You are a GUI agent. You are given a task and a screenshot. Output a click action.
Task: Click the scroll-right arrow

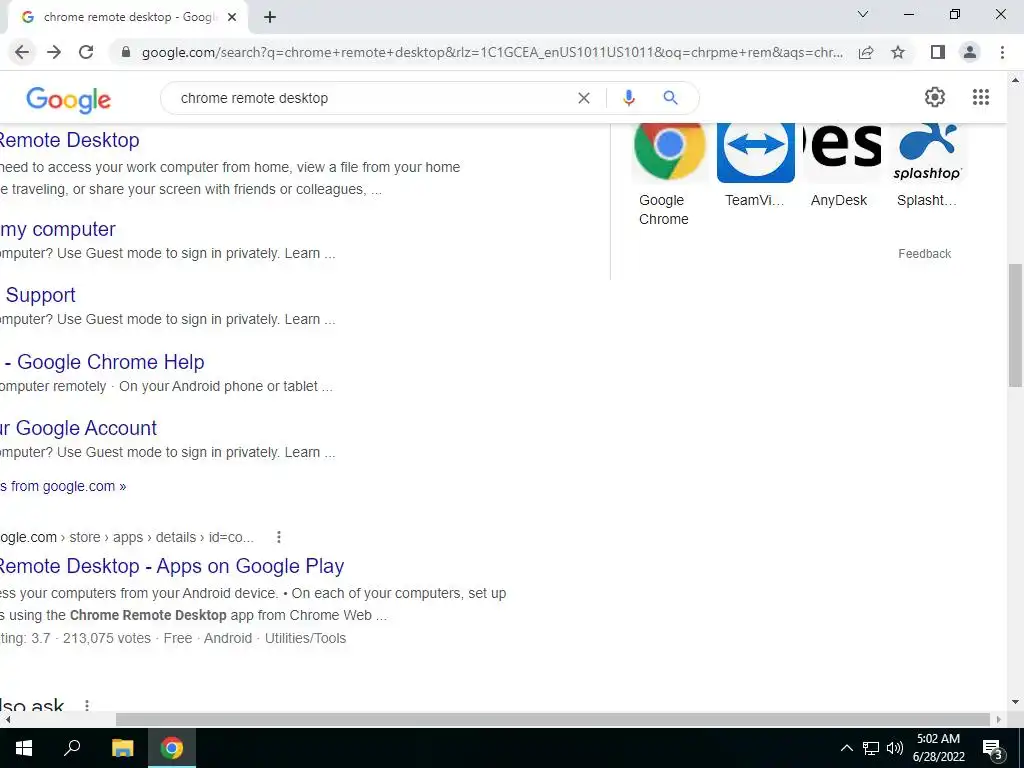pyautogui.click(x=999, y=719)
